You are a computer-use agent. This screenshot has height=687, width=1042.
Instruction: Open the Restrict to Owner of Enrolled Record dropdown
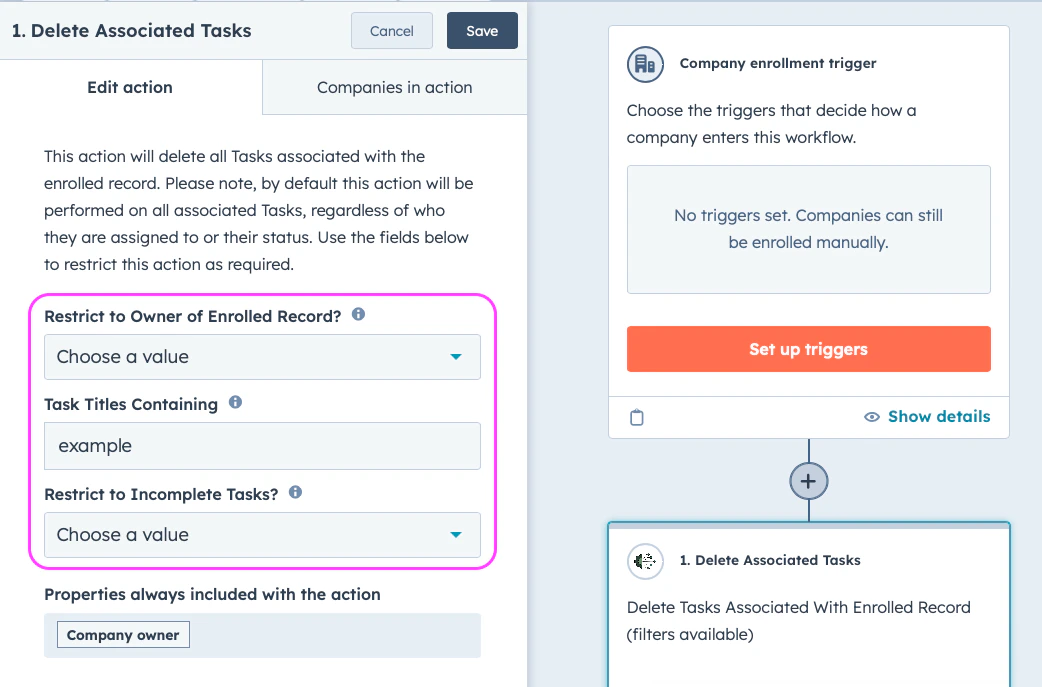(262, 356)
